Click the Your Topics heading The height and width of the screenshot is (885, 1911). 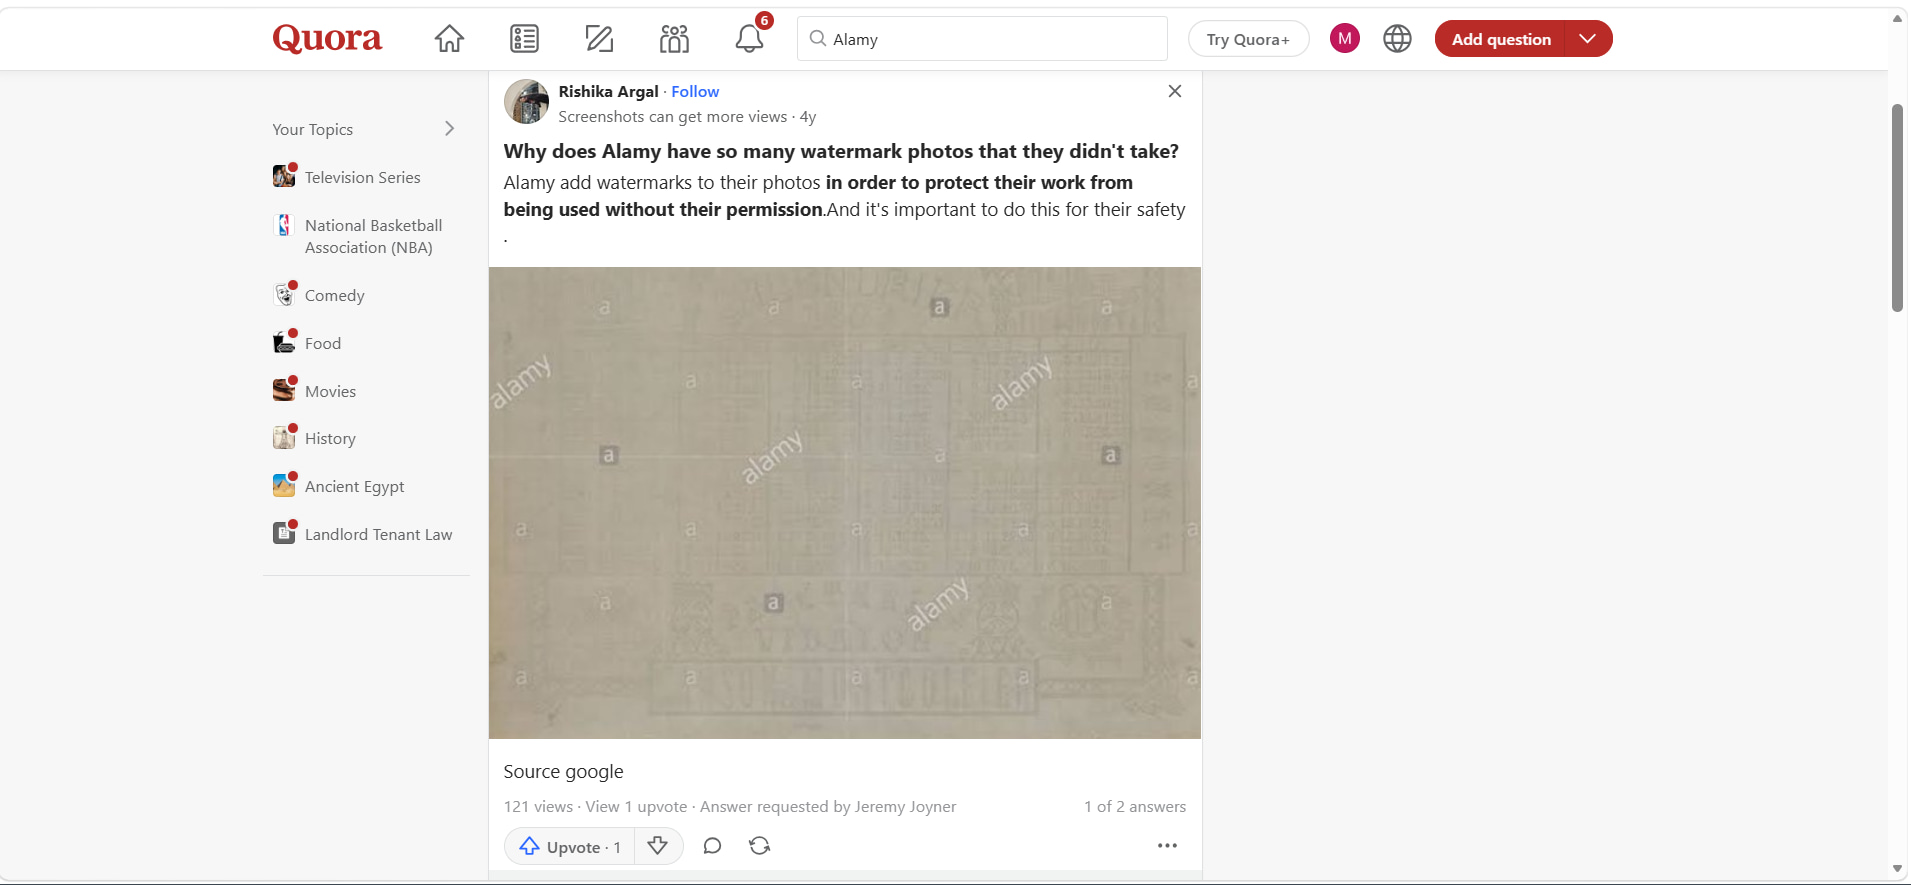click(x=312, y=129)
